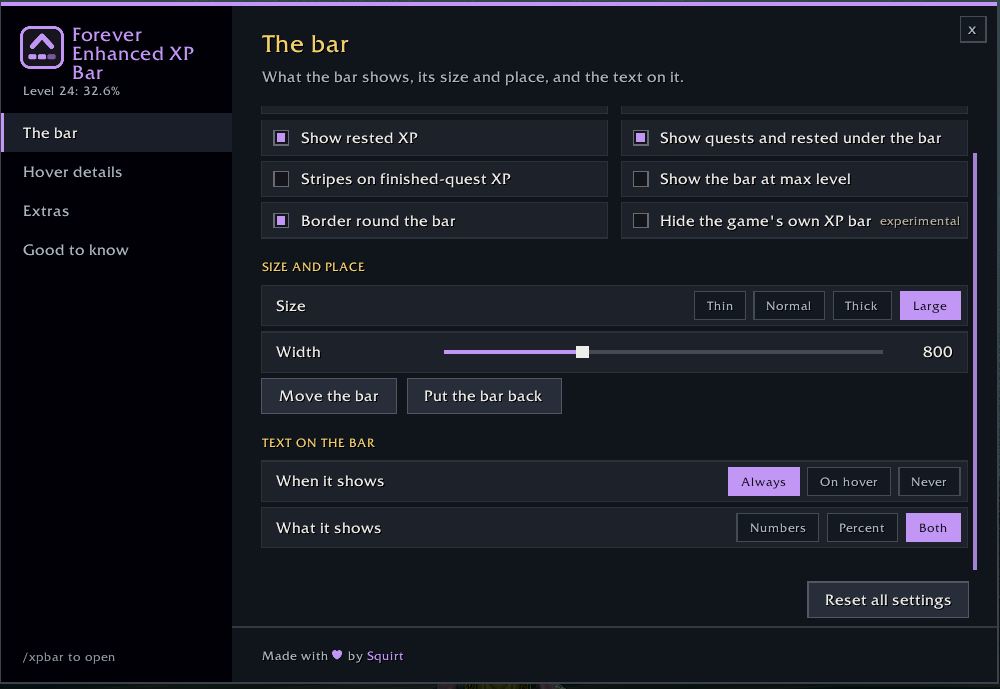Click the purple heart icon in footer
The width and height of the screenshot is (1000, 689).
click(337, 655)
